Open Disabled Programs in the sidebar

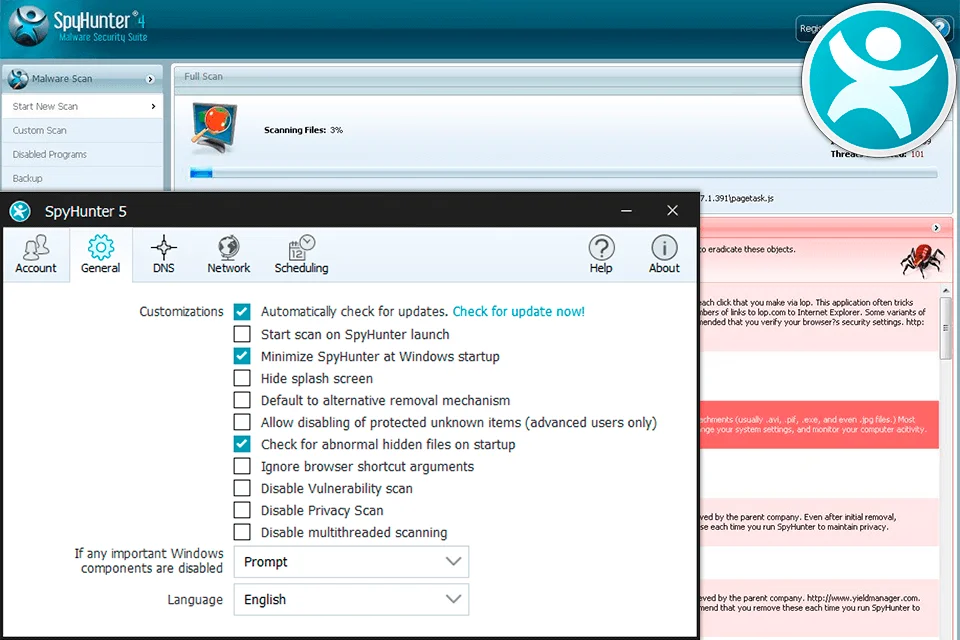pyautogui.click(x=50, y=154)
